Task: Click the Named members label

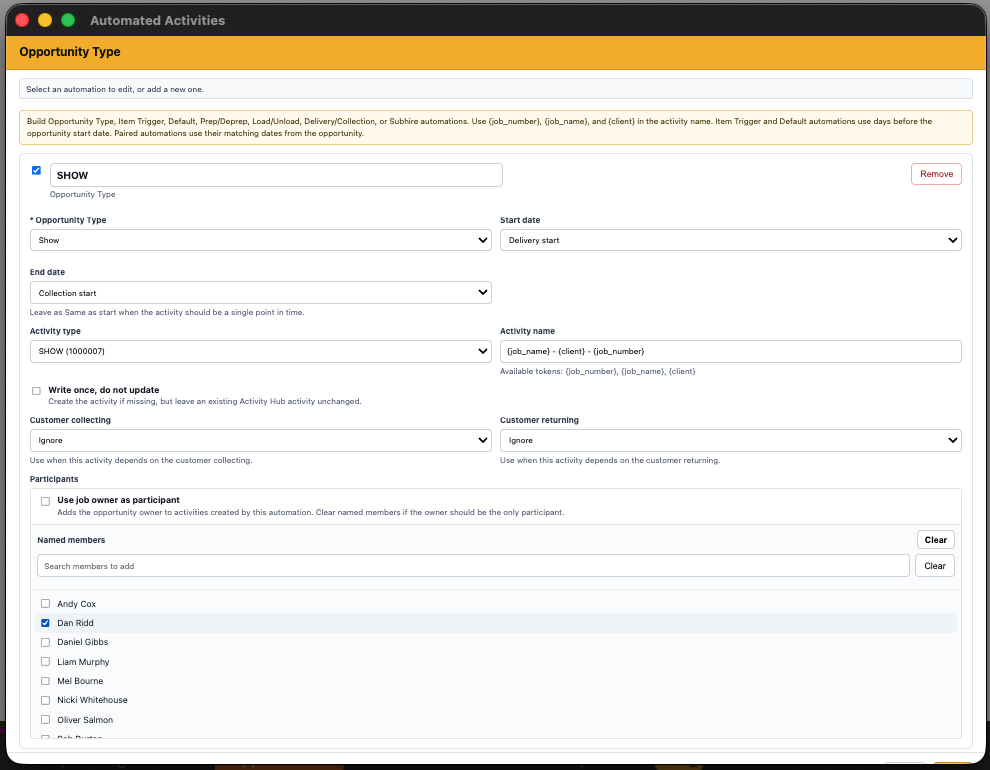Action: tap(71, 540)
